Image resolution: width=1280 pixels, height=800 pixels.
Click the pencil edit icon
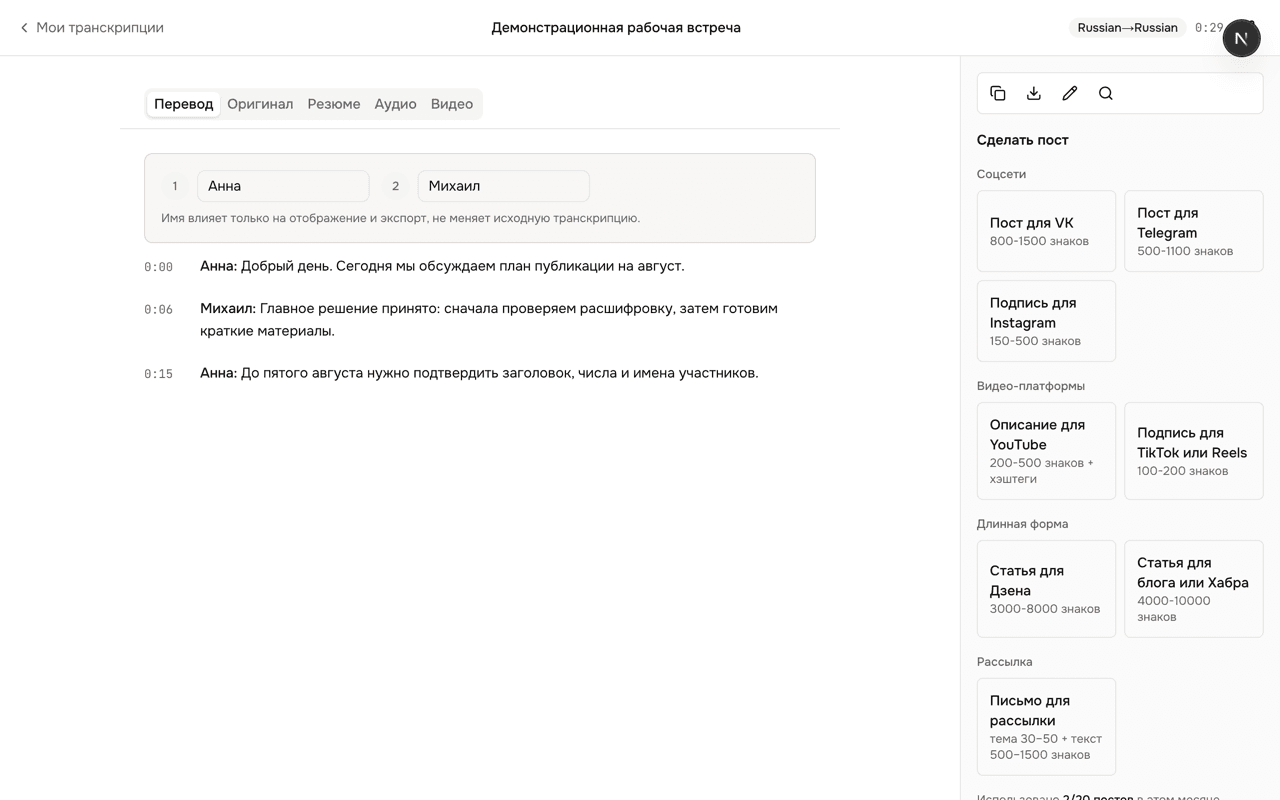(1070, 93)
